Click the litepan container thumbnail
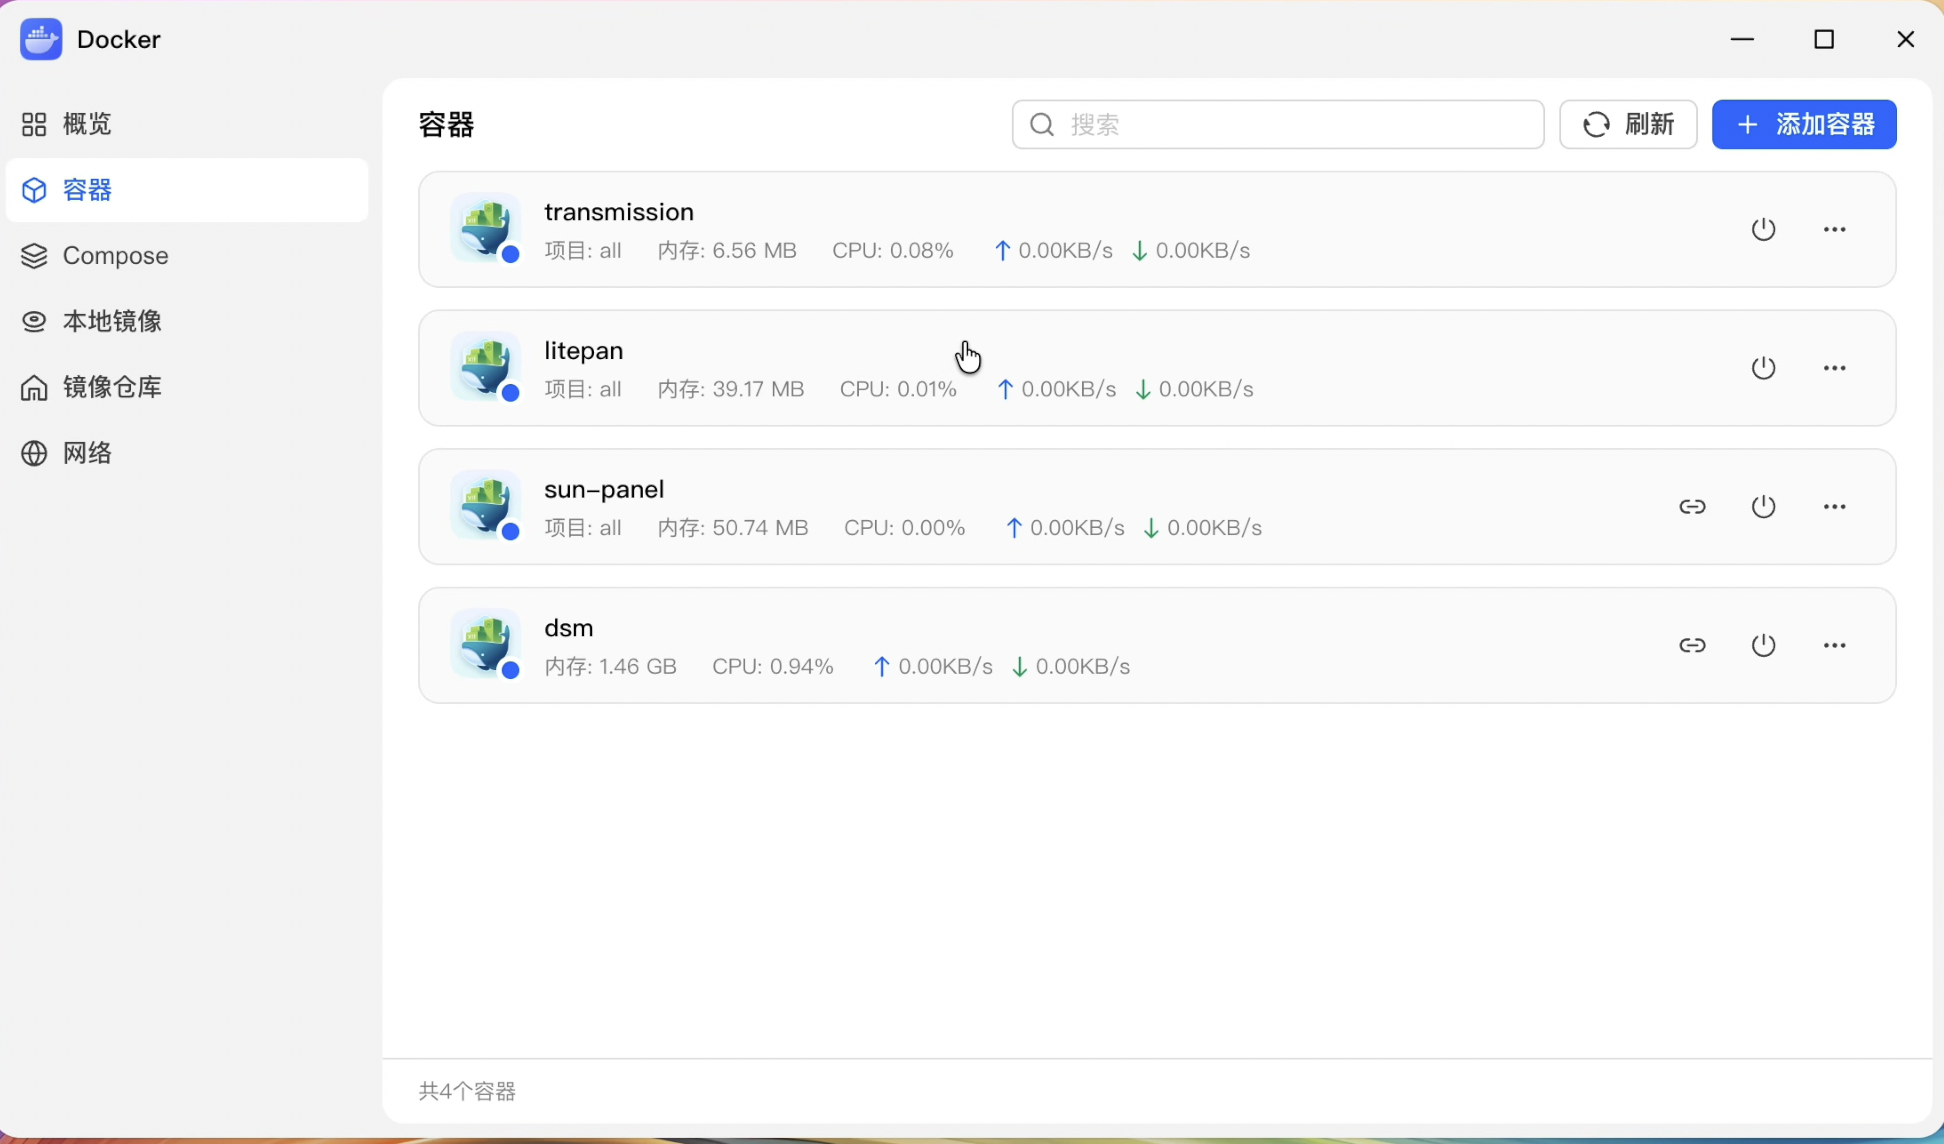This screenshot has height=1144, width=1944. (x=485, y=367)
